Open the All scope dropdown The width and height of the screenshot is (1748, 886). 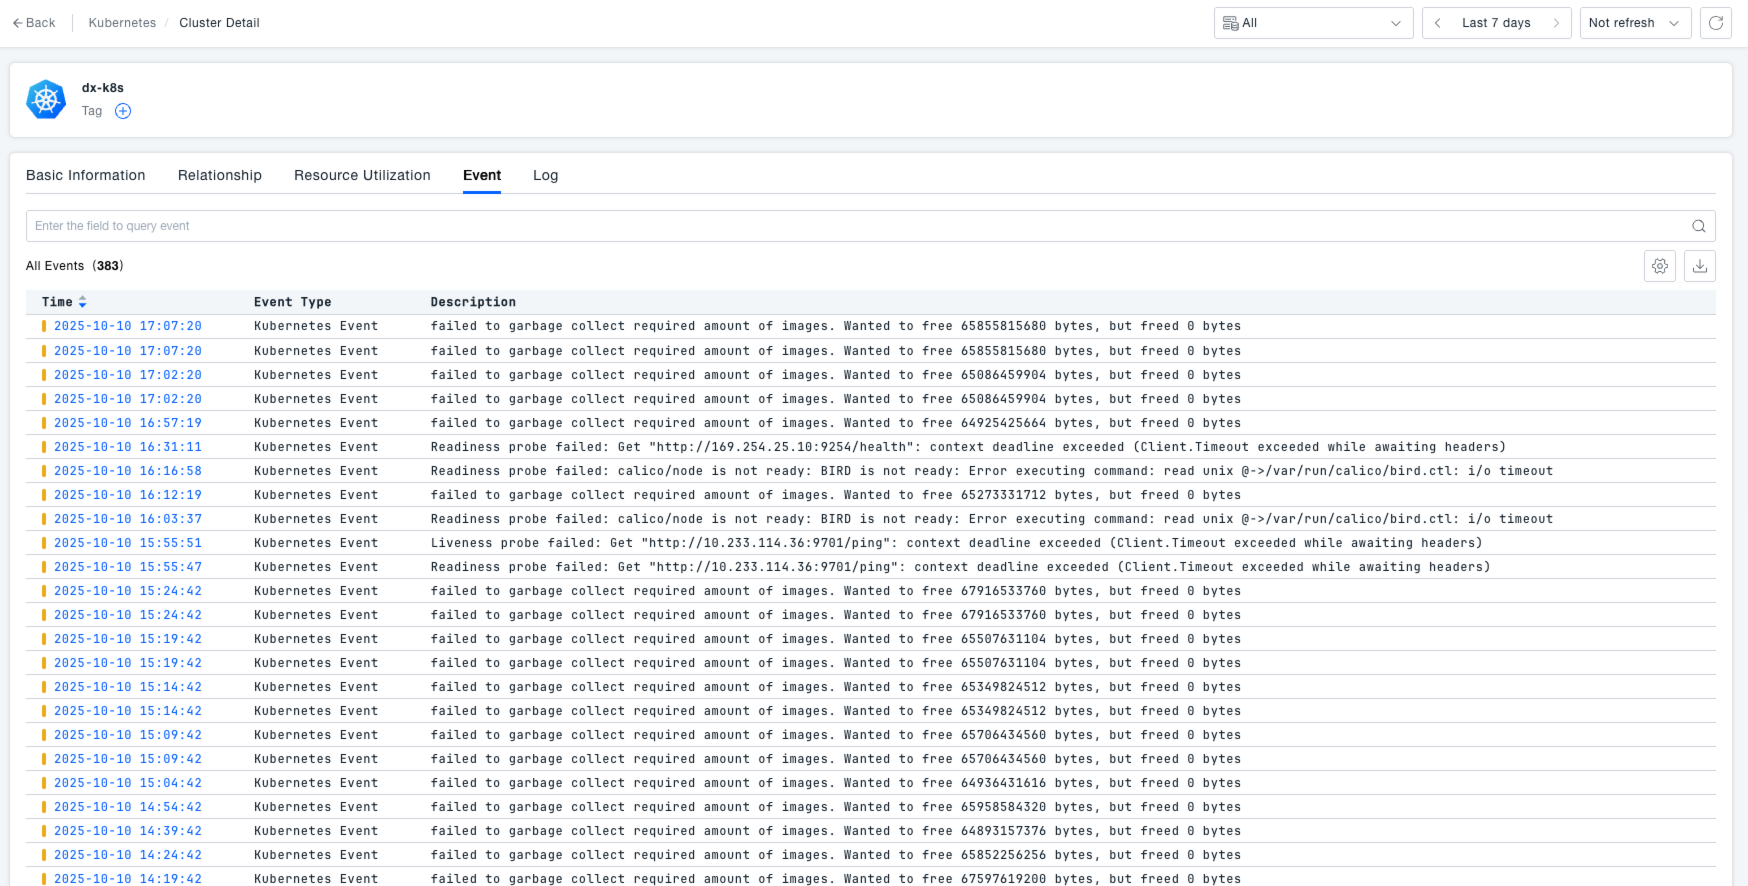click(1312, 23)
